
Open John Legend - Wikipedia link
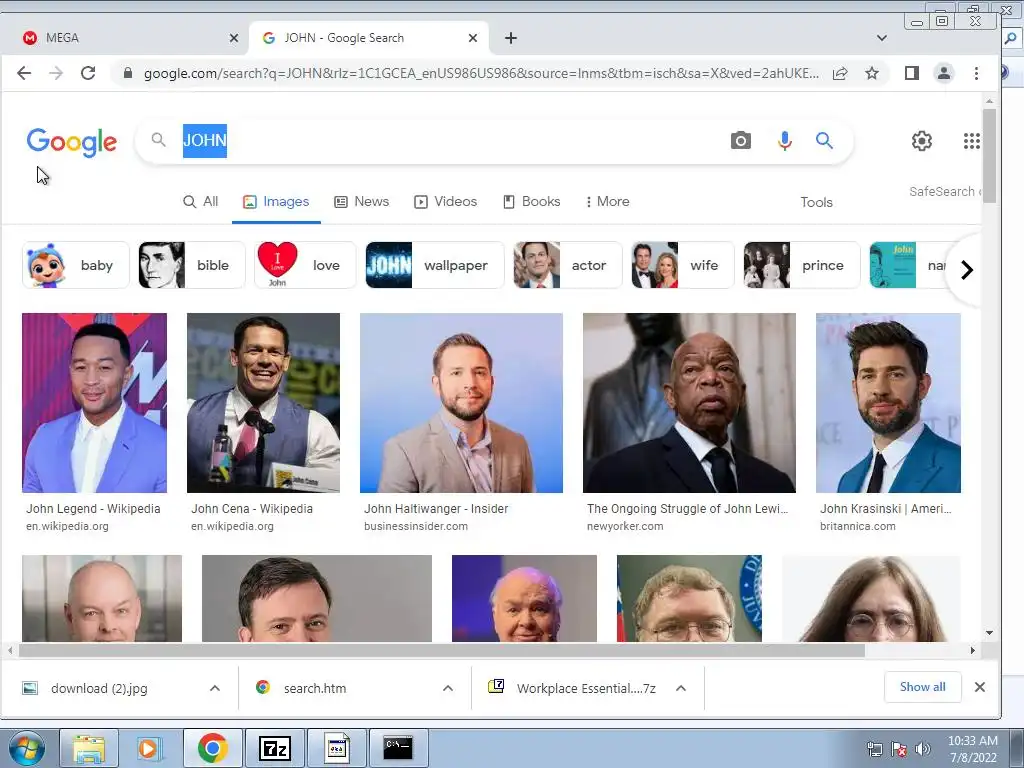coord(93,509)
